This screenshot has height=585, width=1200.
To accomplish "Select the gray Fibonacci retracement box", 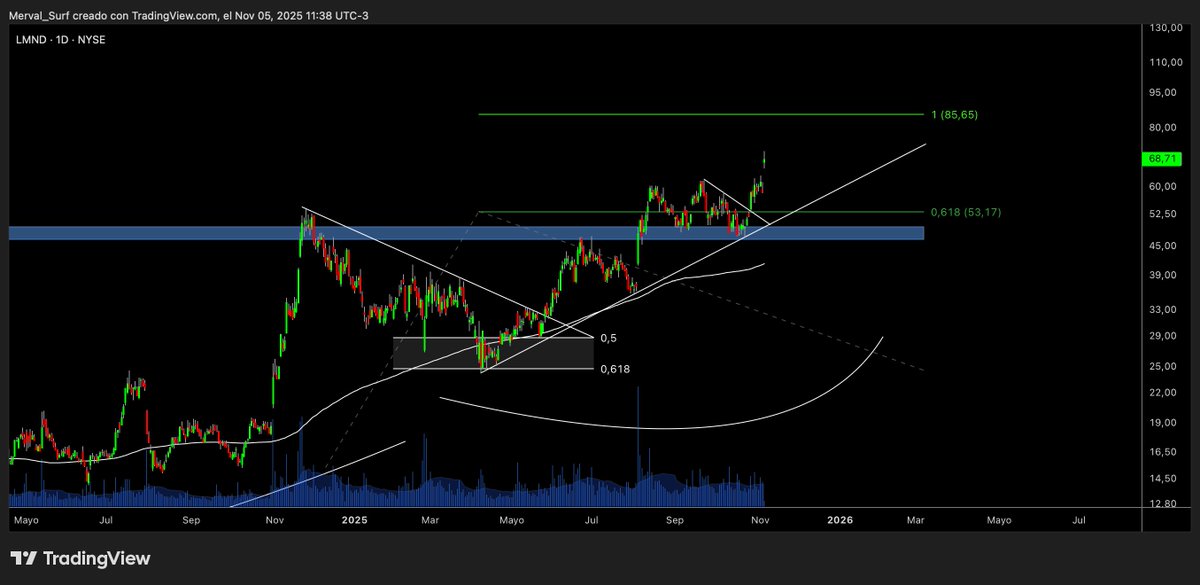I will pos(493,353).
